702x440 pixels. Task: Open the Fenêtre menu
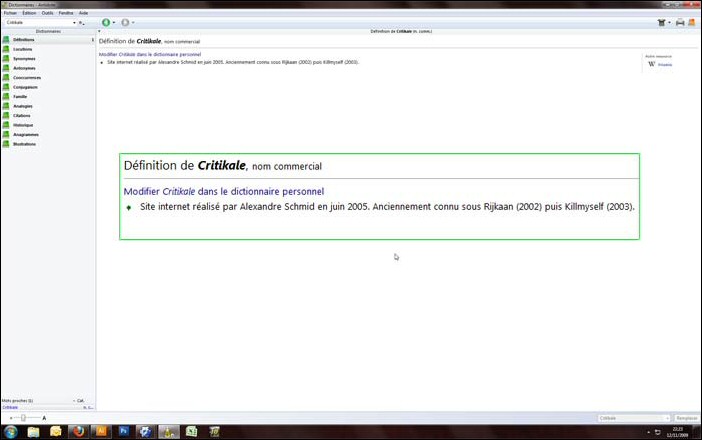pos(66,13)
